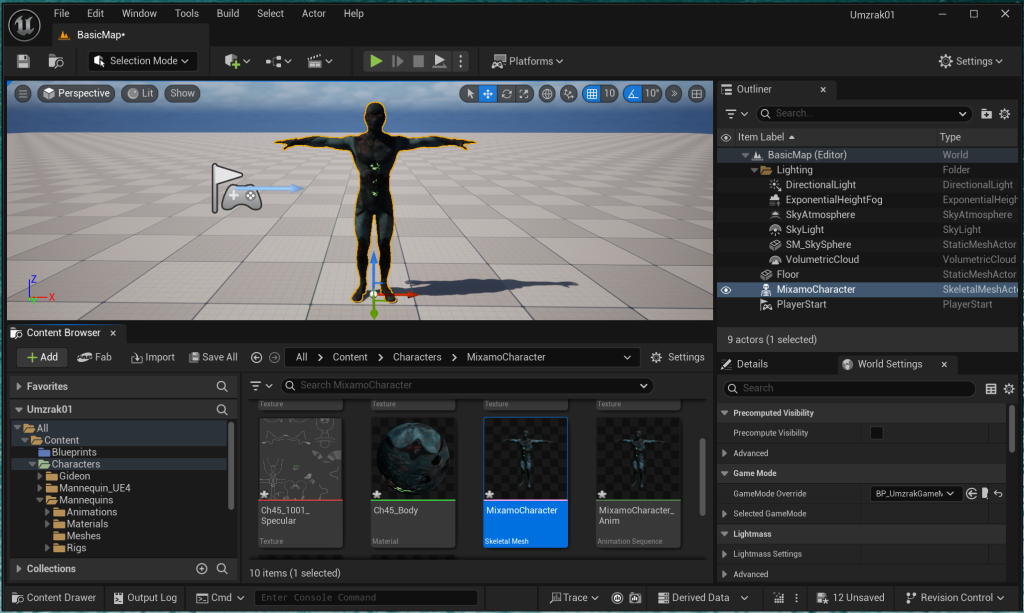
Task: Collapse the BasicMap (Editor) tree node
Action: (x=745, y=155)
